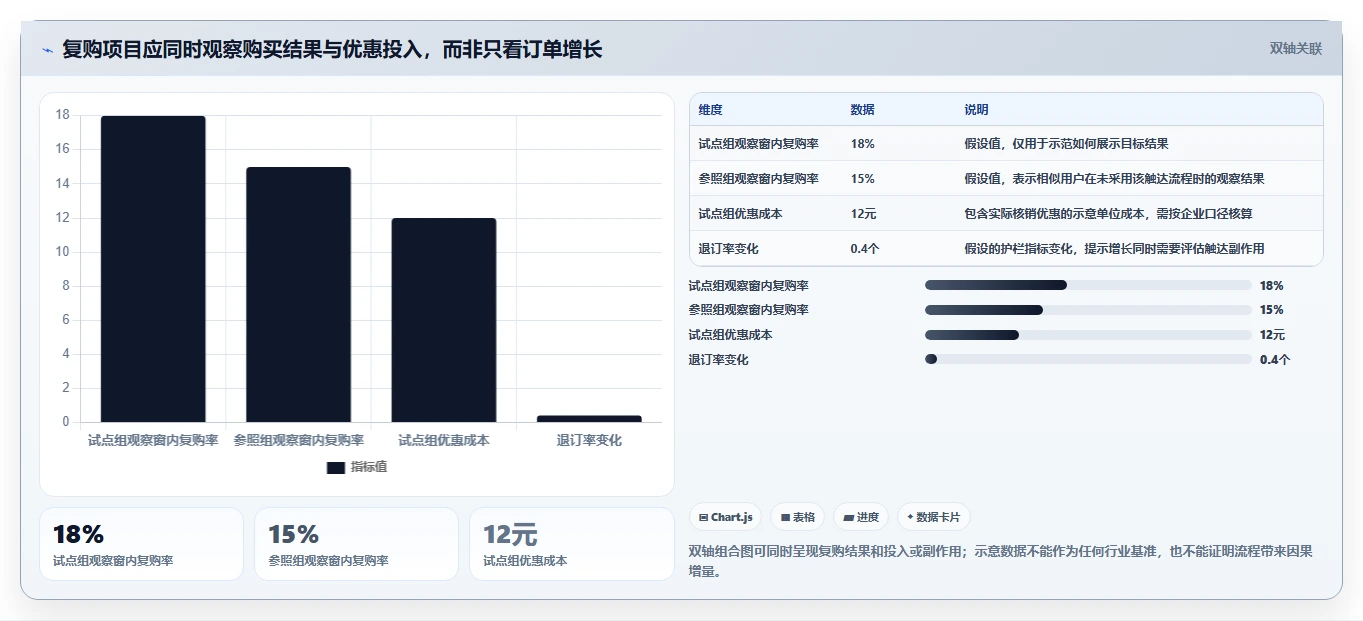The width and height of the screenshot is (1363, 621).
Task: Click the y-axis tick value 10
Action: tap(62, 251)
